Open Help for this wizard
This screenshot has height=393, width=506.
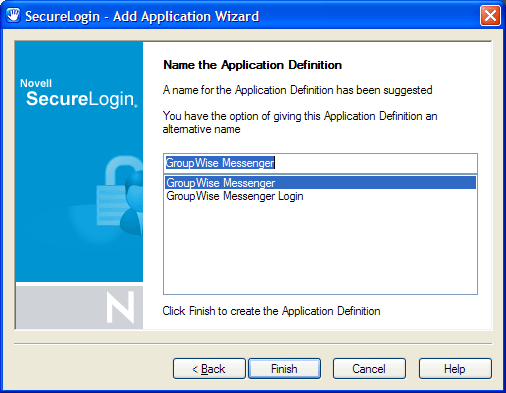455,369
